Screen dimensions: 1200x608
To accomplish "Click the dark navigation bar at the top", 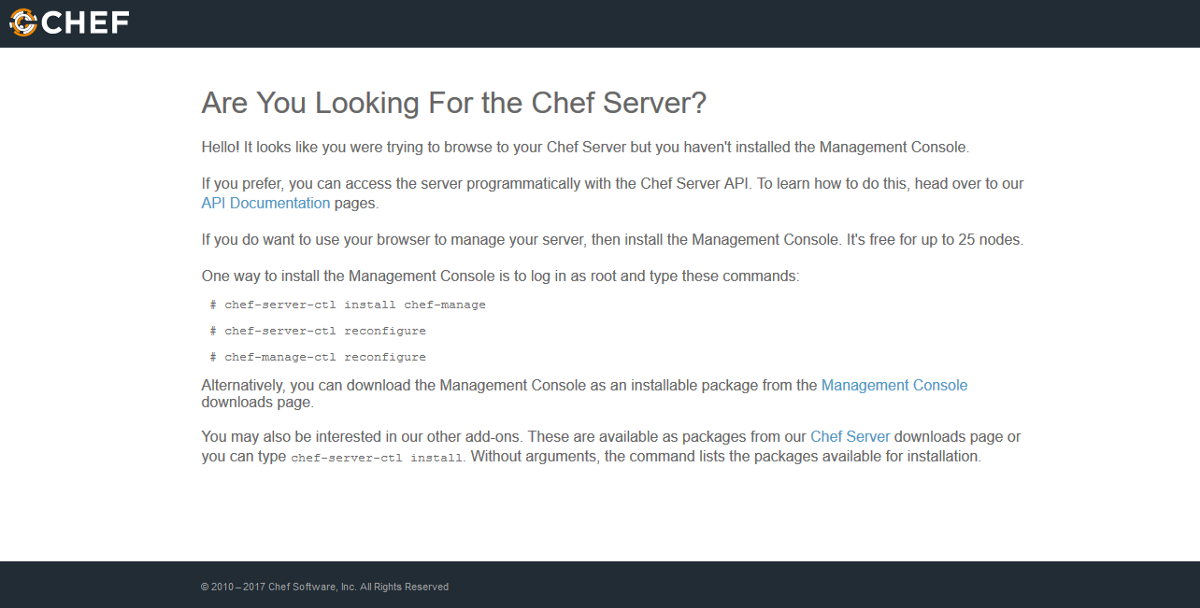I will [x=600, y=22].
